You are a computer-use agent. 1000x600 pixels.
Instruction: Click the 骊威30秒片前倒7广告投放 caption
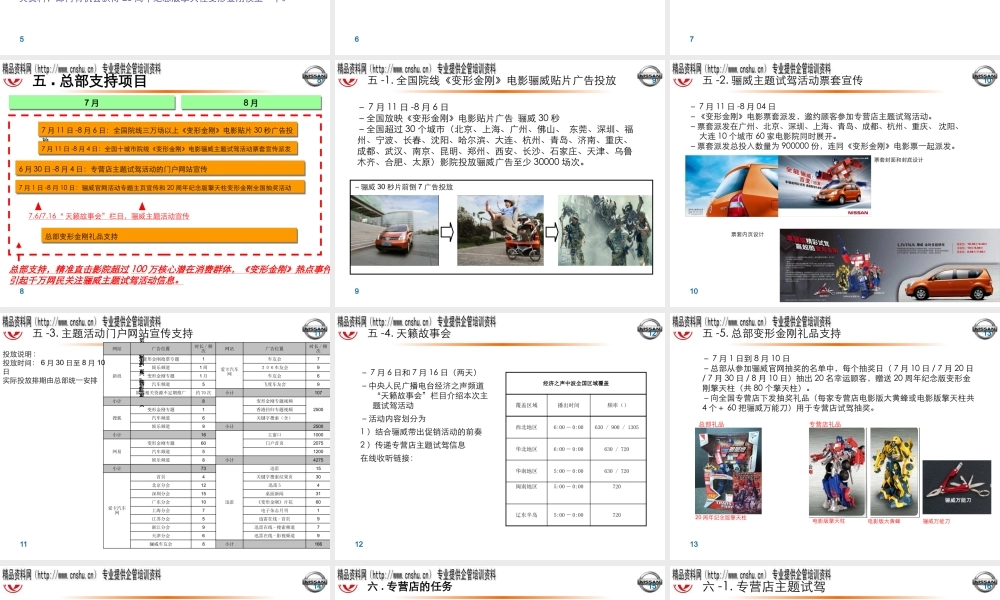(404, 187)
